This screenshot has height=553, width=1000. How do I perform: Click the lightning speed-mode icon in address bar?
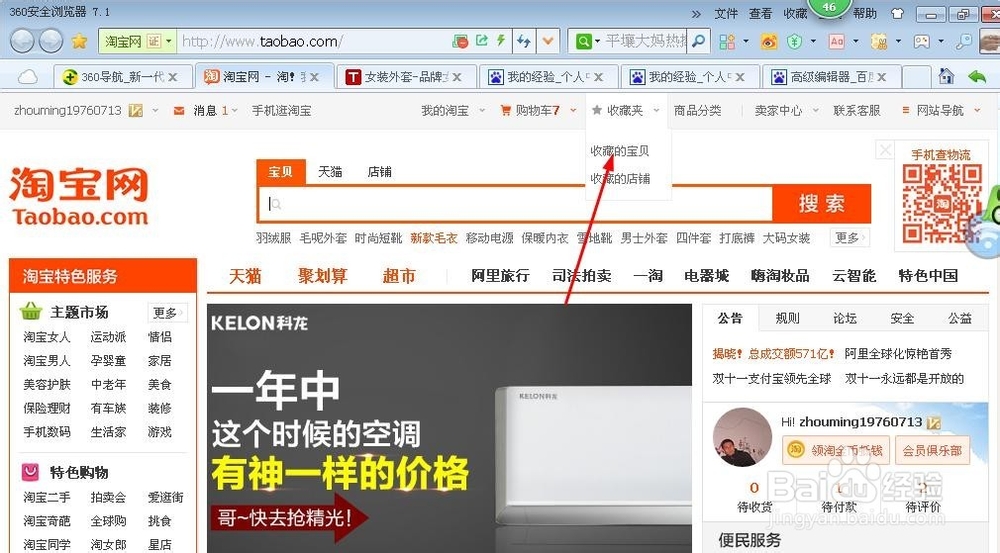click(x=501, y=41)
